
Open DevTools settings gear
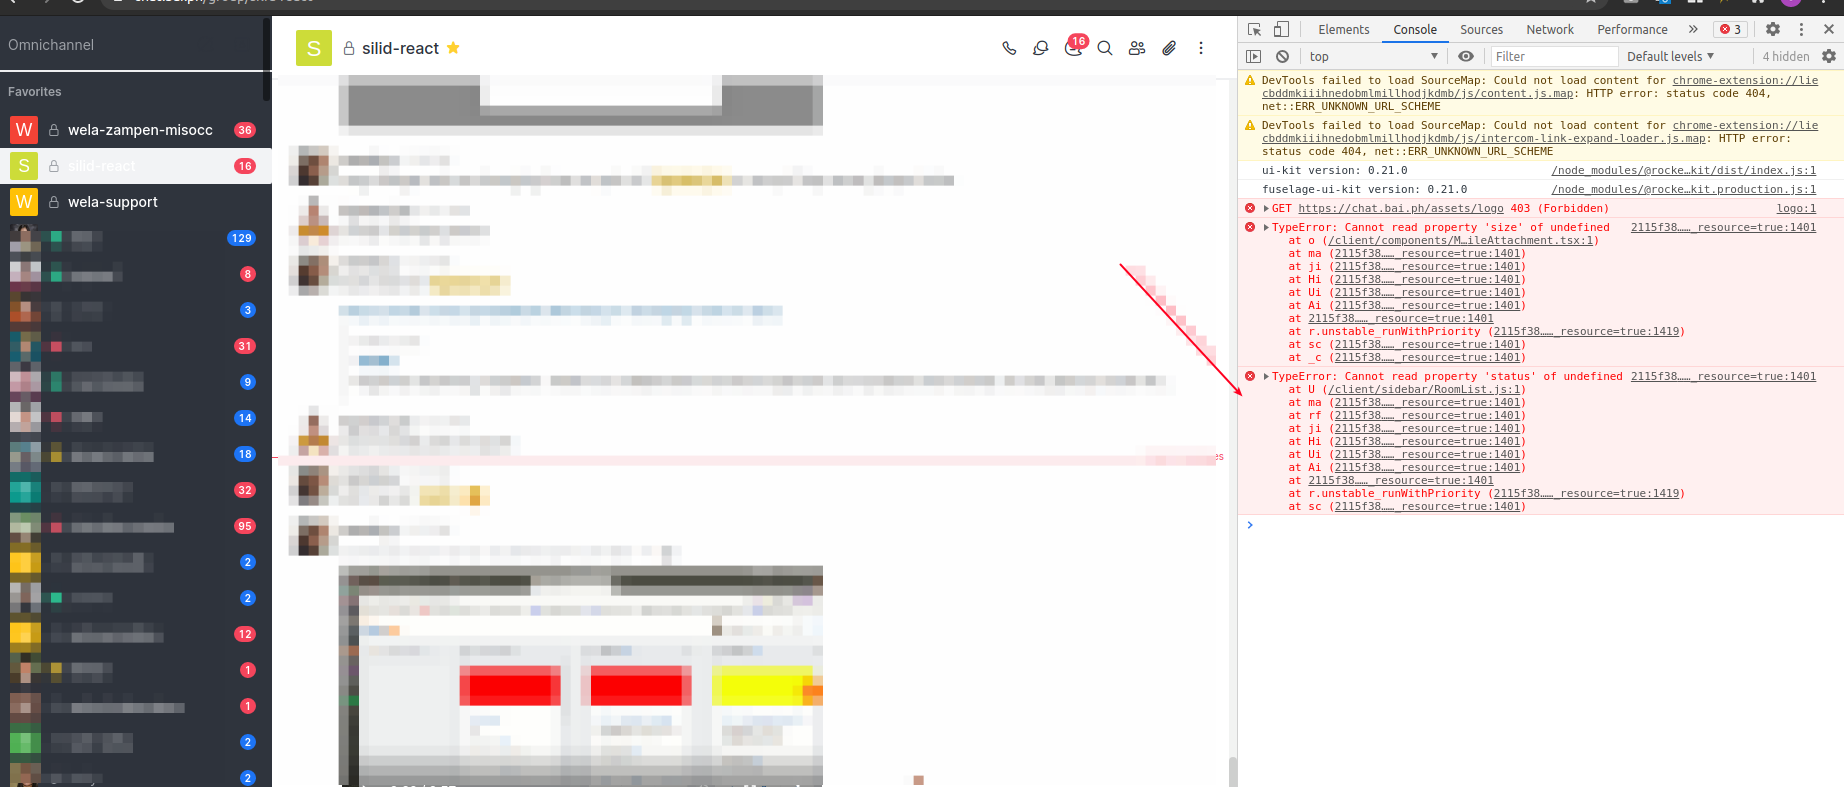1773,29
